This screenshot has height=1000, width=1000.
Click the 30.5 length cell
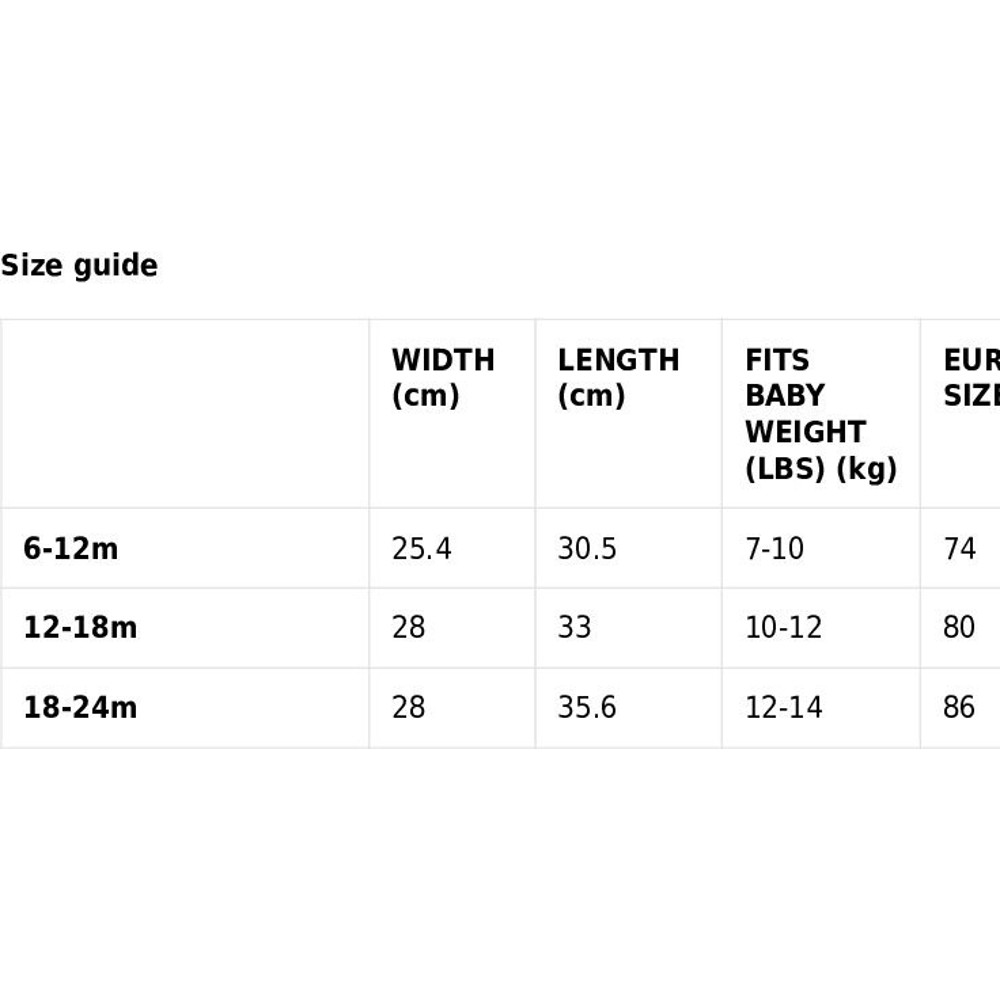587,548
